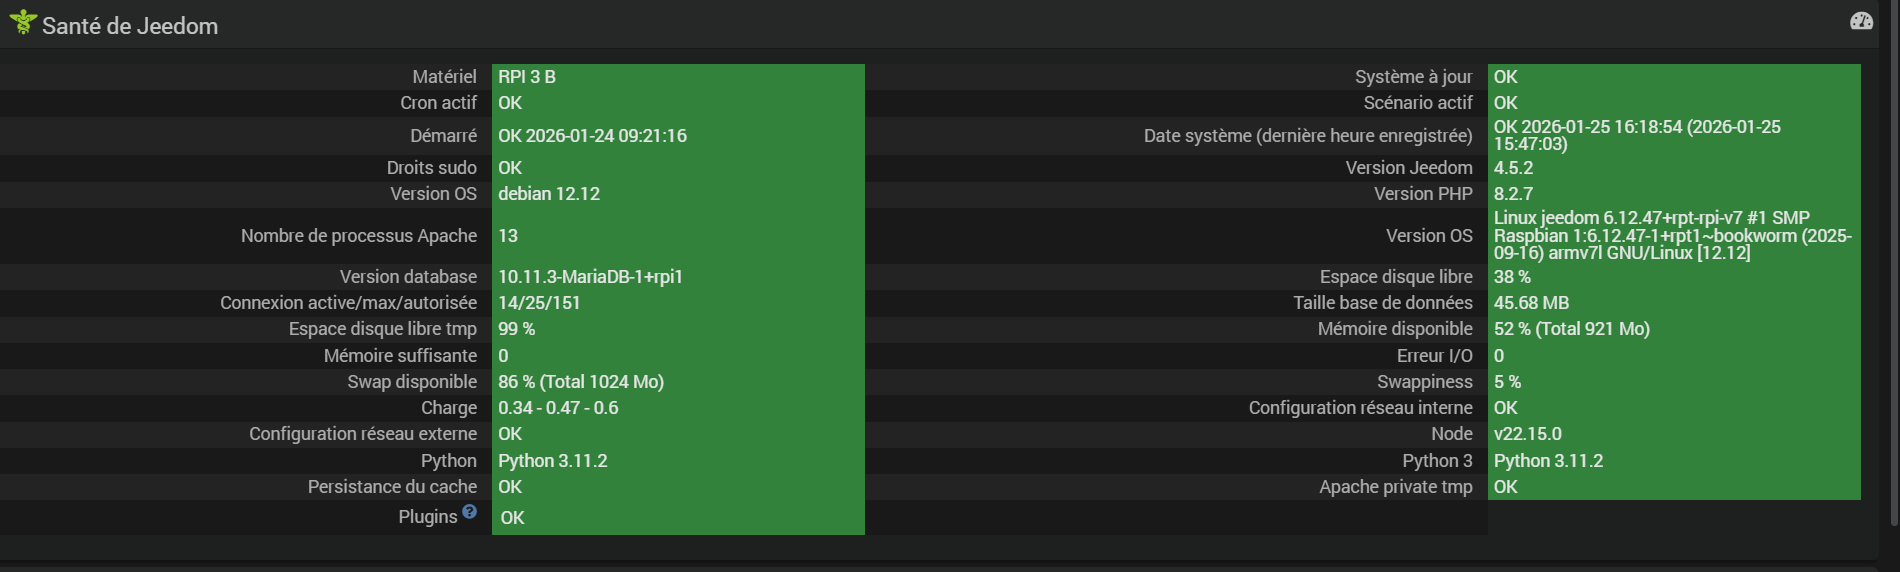Image resolution: width=1900 pixels, height=572 pixels.
Task: Click the Santé de Jeedom title text
Action: (130, 26)
